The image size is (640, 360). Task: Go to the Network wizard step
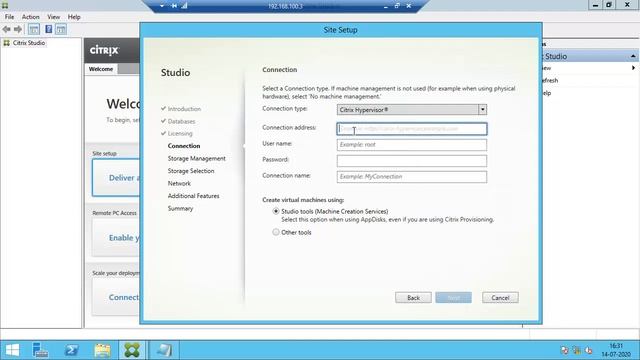(179, 183)
